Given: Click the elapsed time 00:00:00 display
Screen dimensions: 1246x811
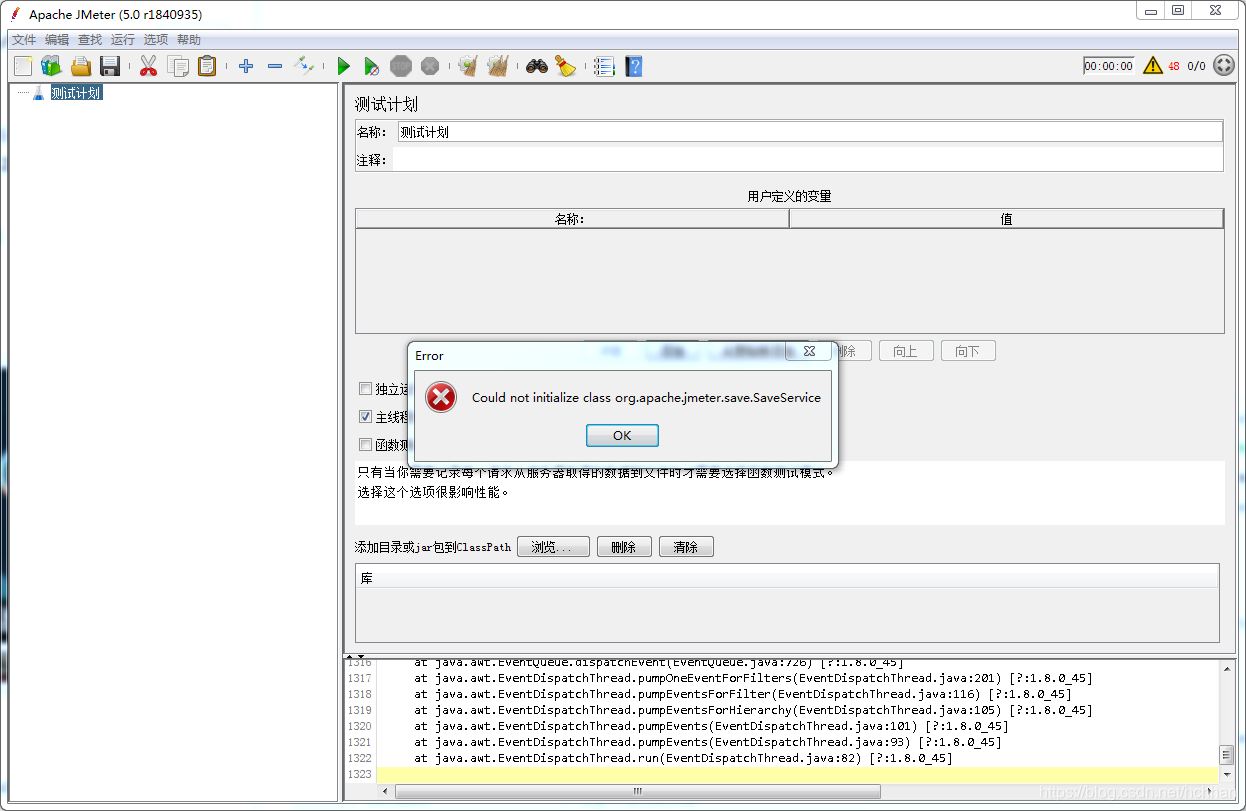Looking at the screenshot, I should click(1109, 66).
